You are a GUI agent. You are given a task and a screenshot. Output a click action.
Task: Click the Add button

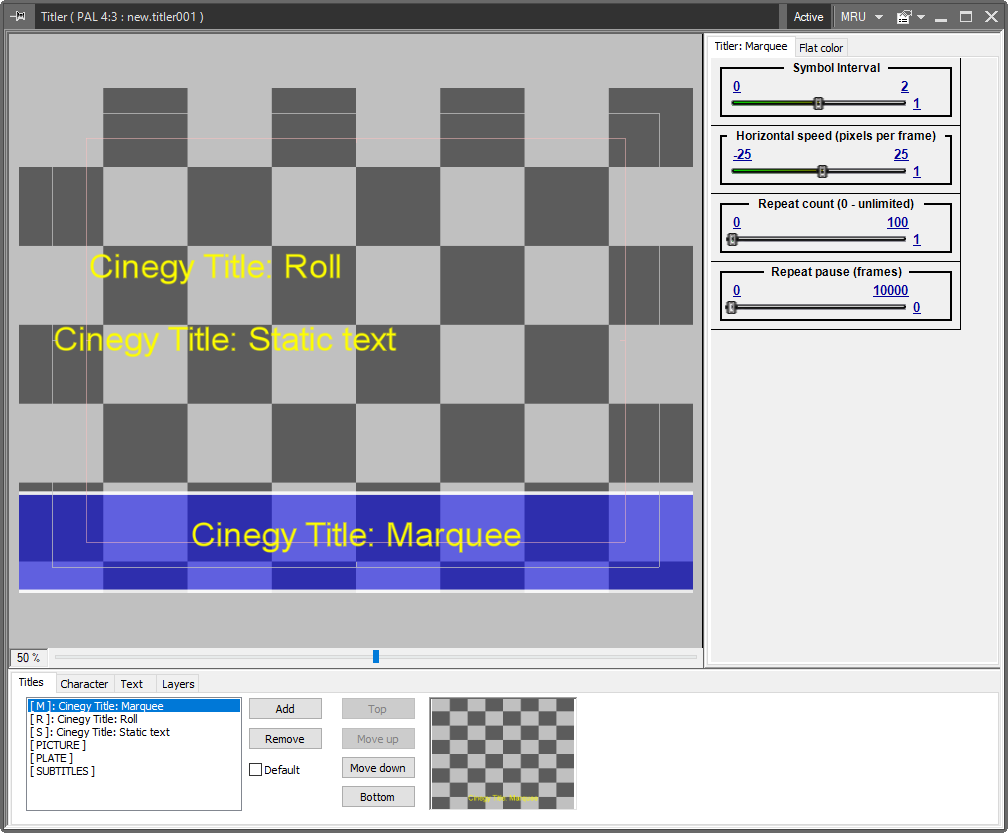coord(285,709)
